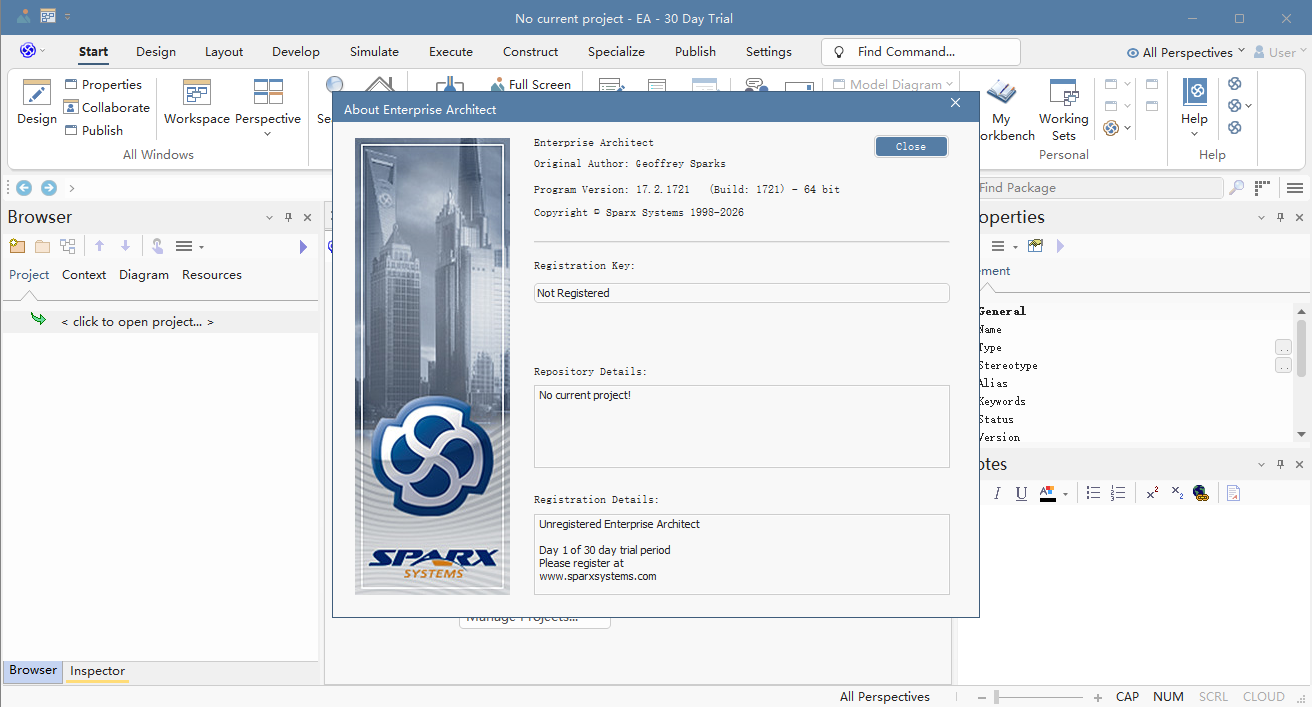1312x707 pixels.
Task: Switch to the Inspector tab at bottom
Action: click(98, 671)
